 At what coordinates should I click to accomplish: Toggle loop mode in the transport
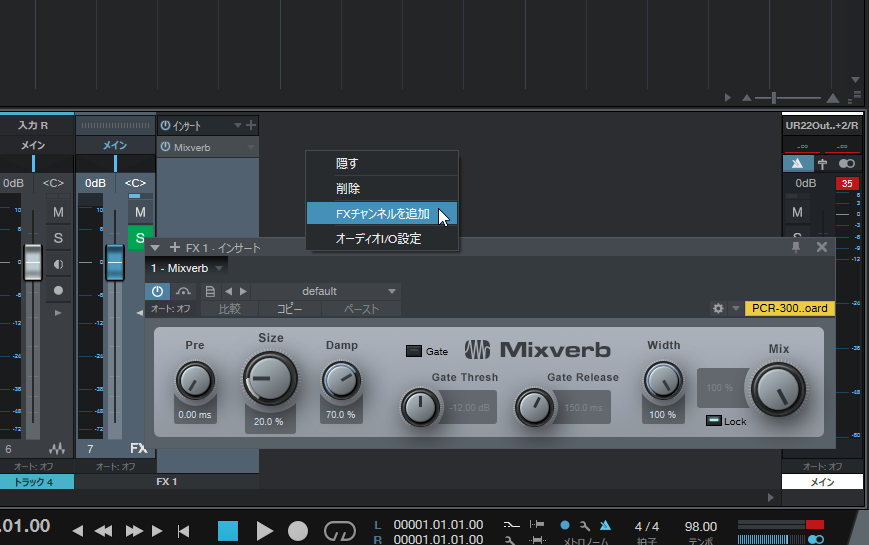(x=339, y=531)
